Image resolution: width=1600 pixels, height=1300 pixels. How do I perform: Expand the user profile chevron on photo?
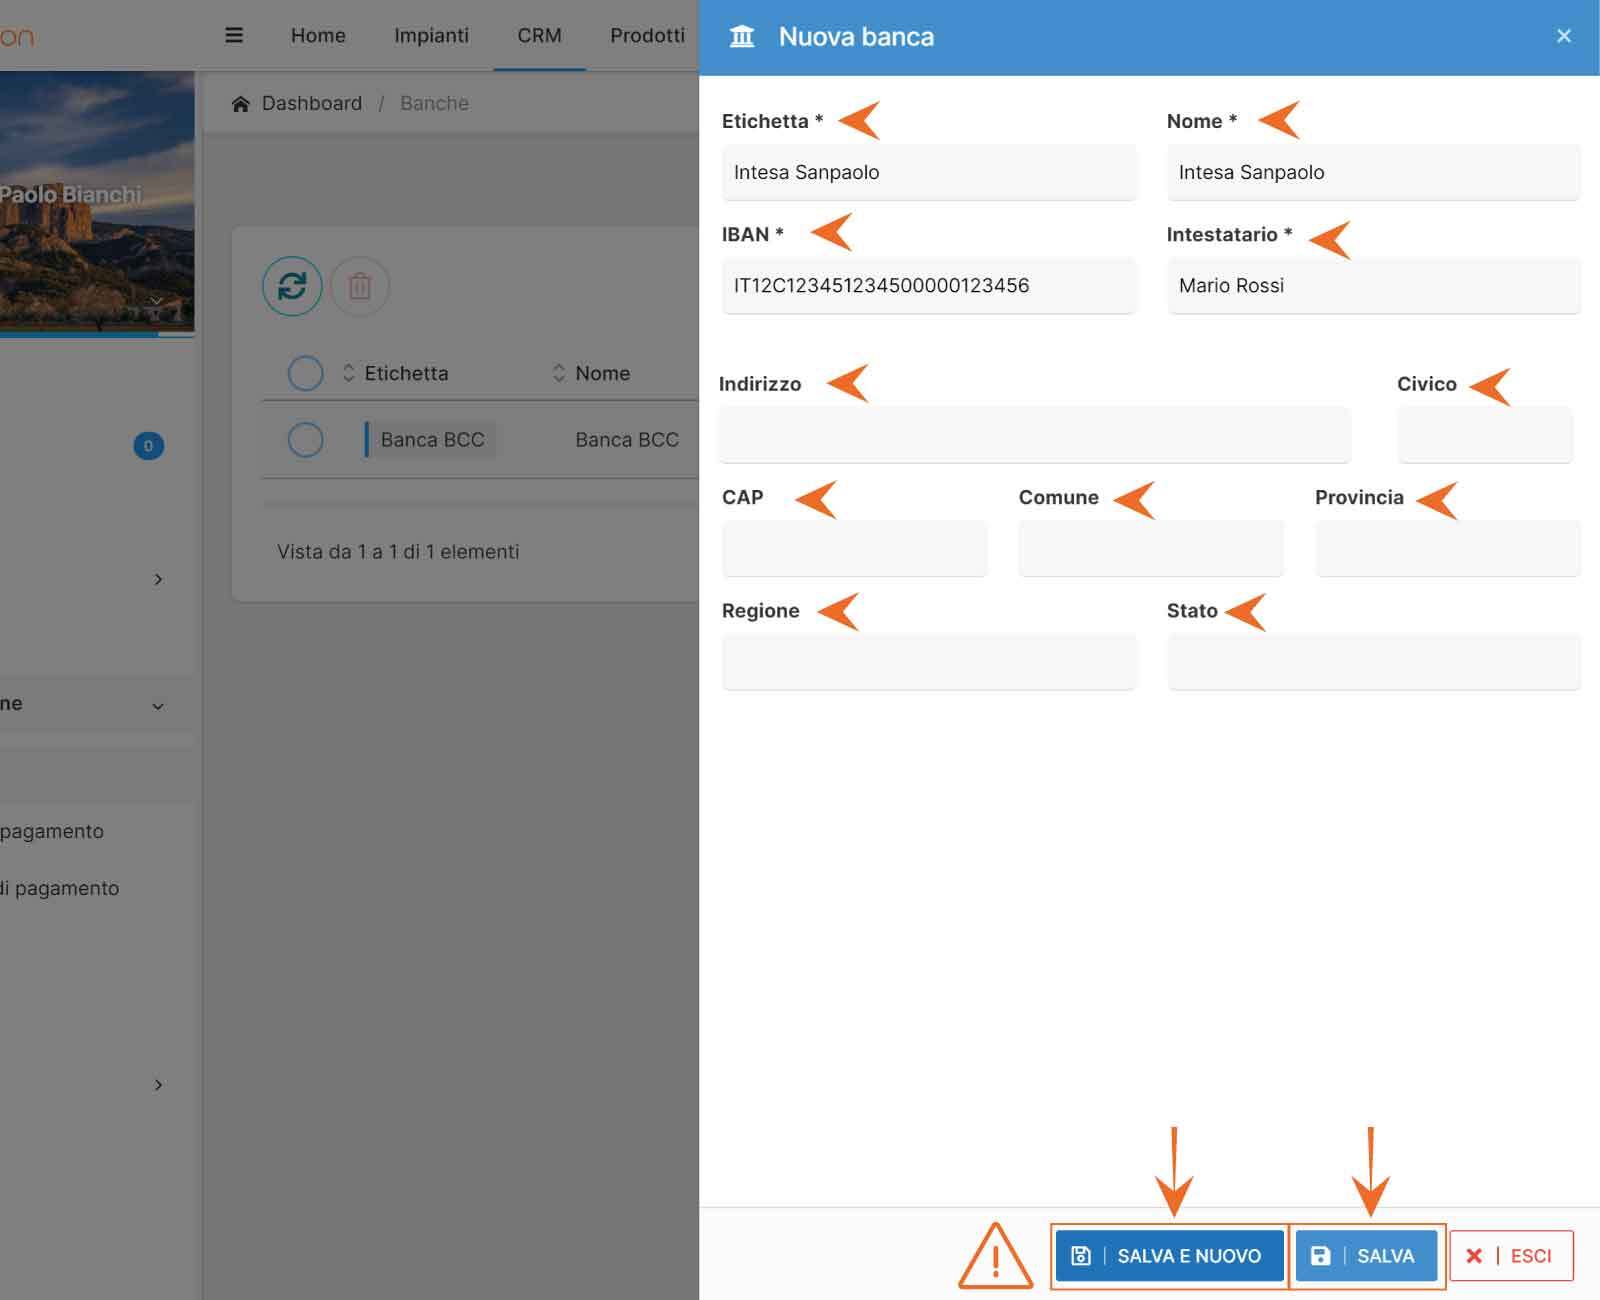(156, 300)
